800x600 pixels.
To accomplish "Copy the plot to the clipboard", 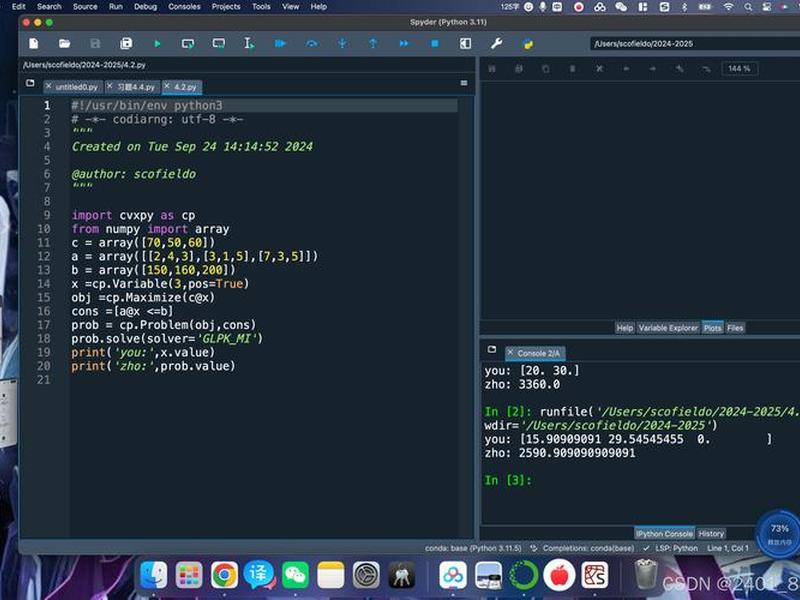I will click(545, 68).
